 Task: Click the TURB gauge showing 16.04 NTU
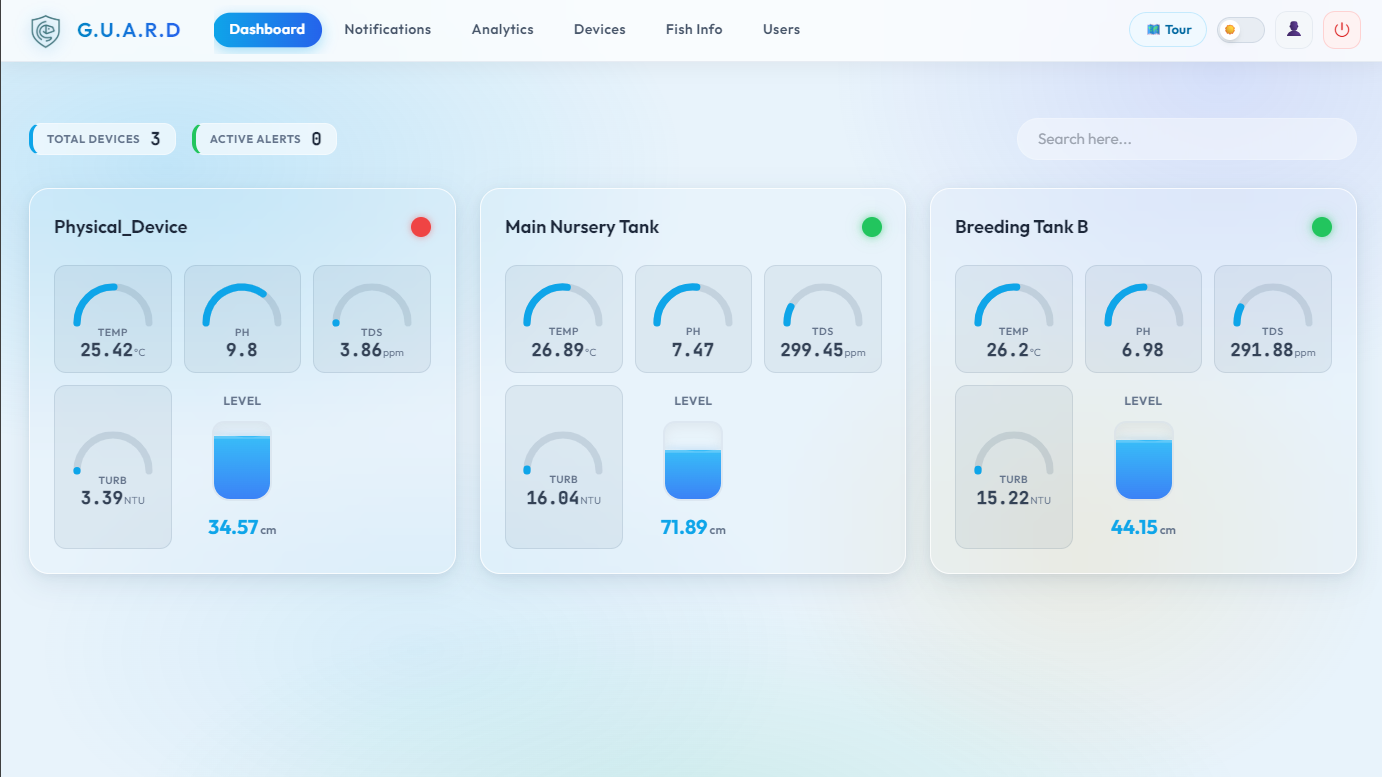coord(564,467)
